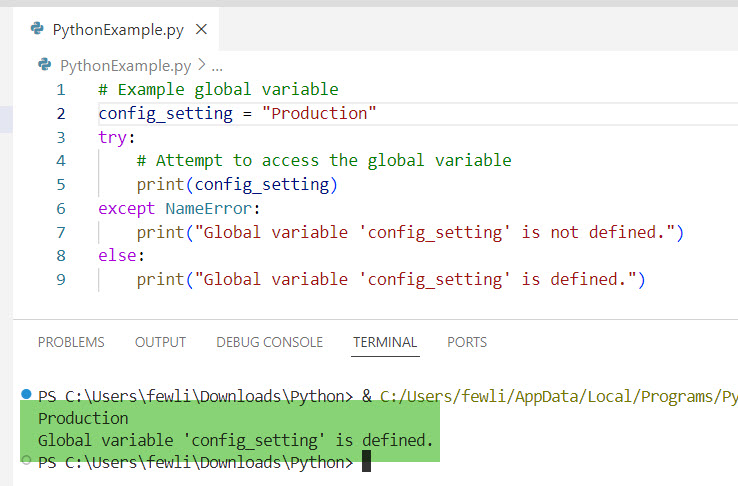Switch to the PROBLEMS panel tab
738x486 pixels.
coord(71,342)
